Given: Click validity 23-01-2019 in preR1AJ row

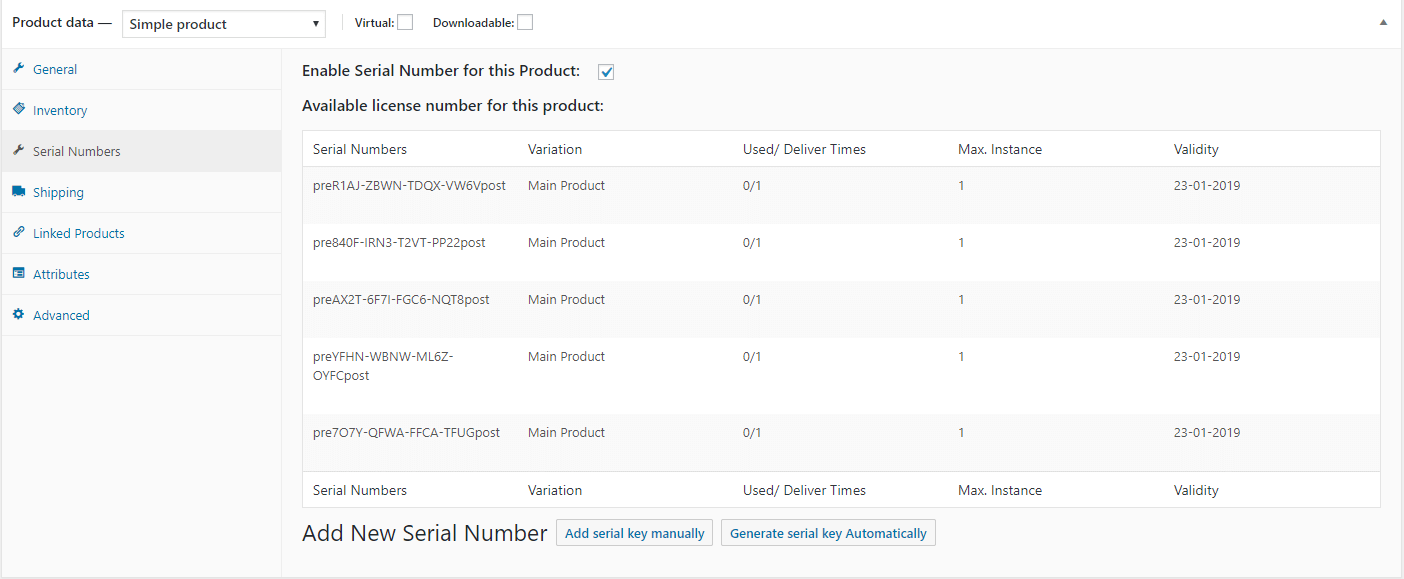Looking at the screenshot, I should (x=1207, y=185).
